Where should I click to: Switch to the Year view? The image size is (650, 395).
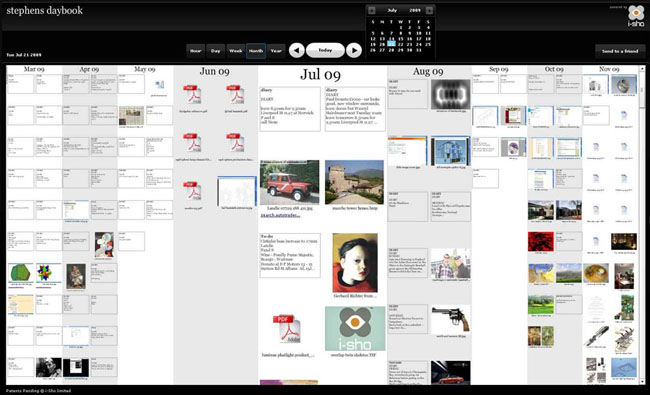(x=276, y=51)
